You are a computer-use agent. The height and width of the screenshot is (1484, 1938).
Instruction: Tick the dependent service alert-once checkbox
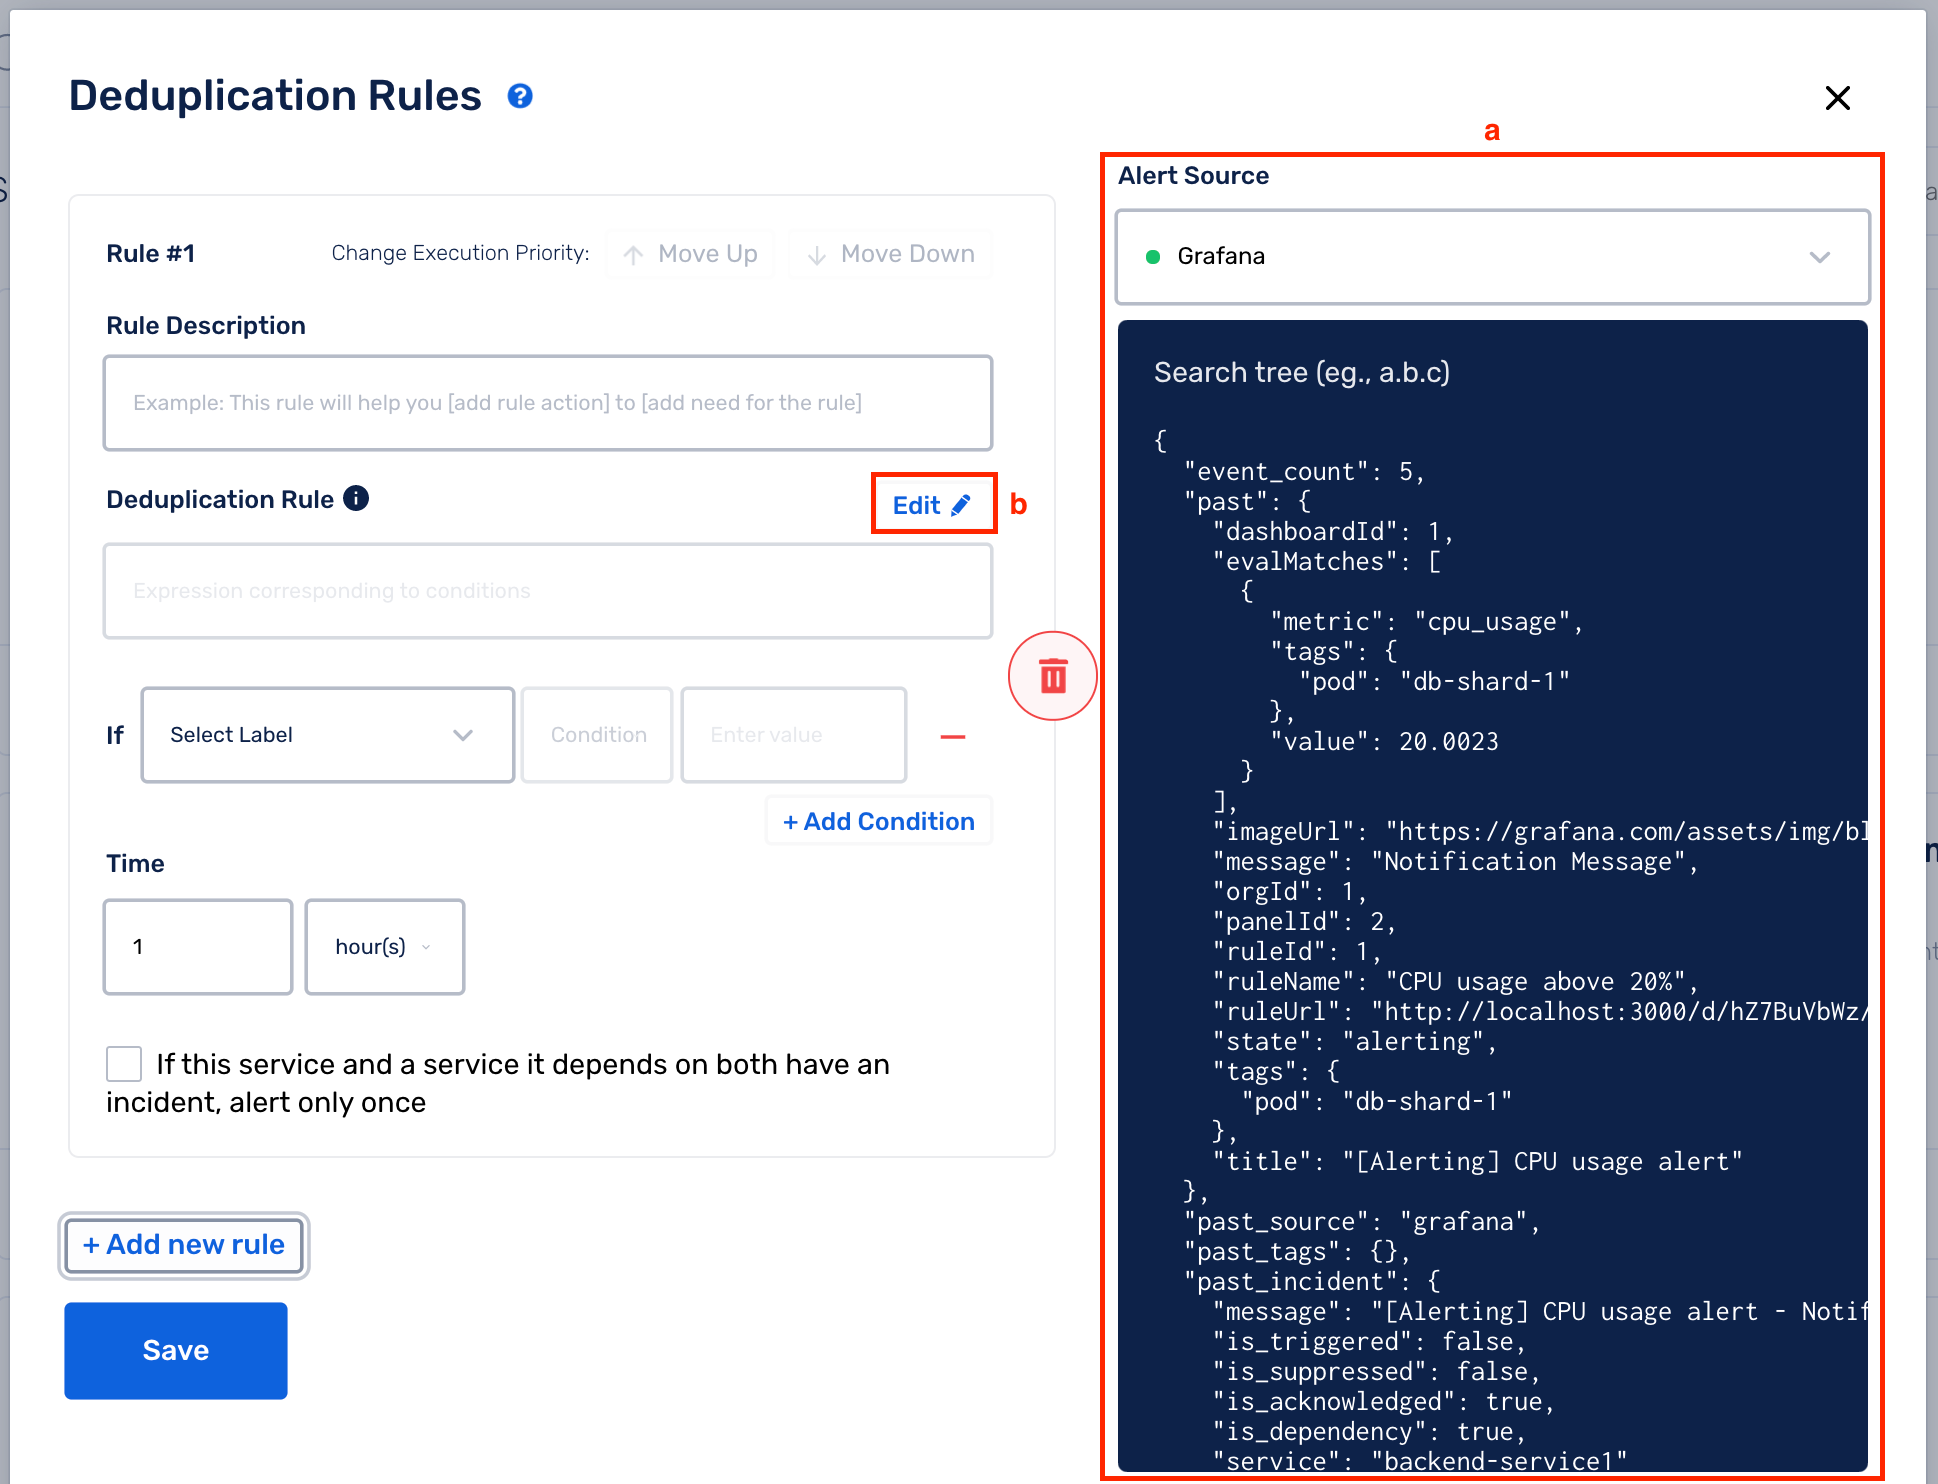click(x=124, y=1064)
